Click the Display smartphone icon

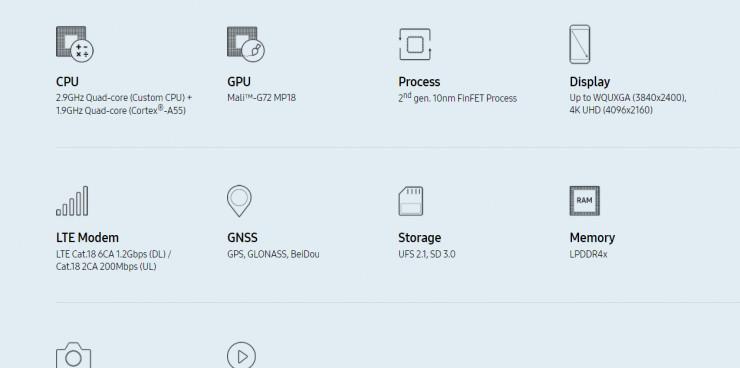coord(580,44)
